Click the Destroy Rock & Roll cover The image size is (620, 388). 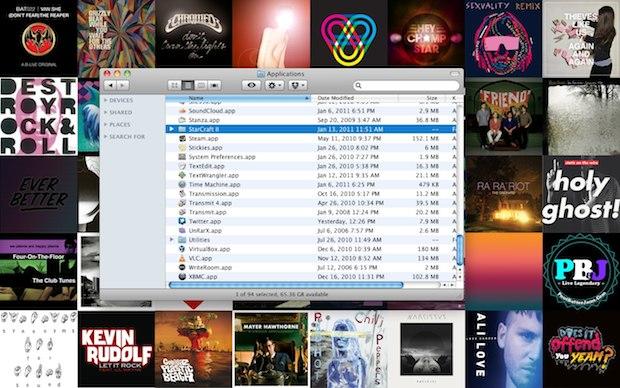tap(38, 116)
